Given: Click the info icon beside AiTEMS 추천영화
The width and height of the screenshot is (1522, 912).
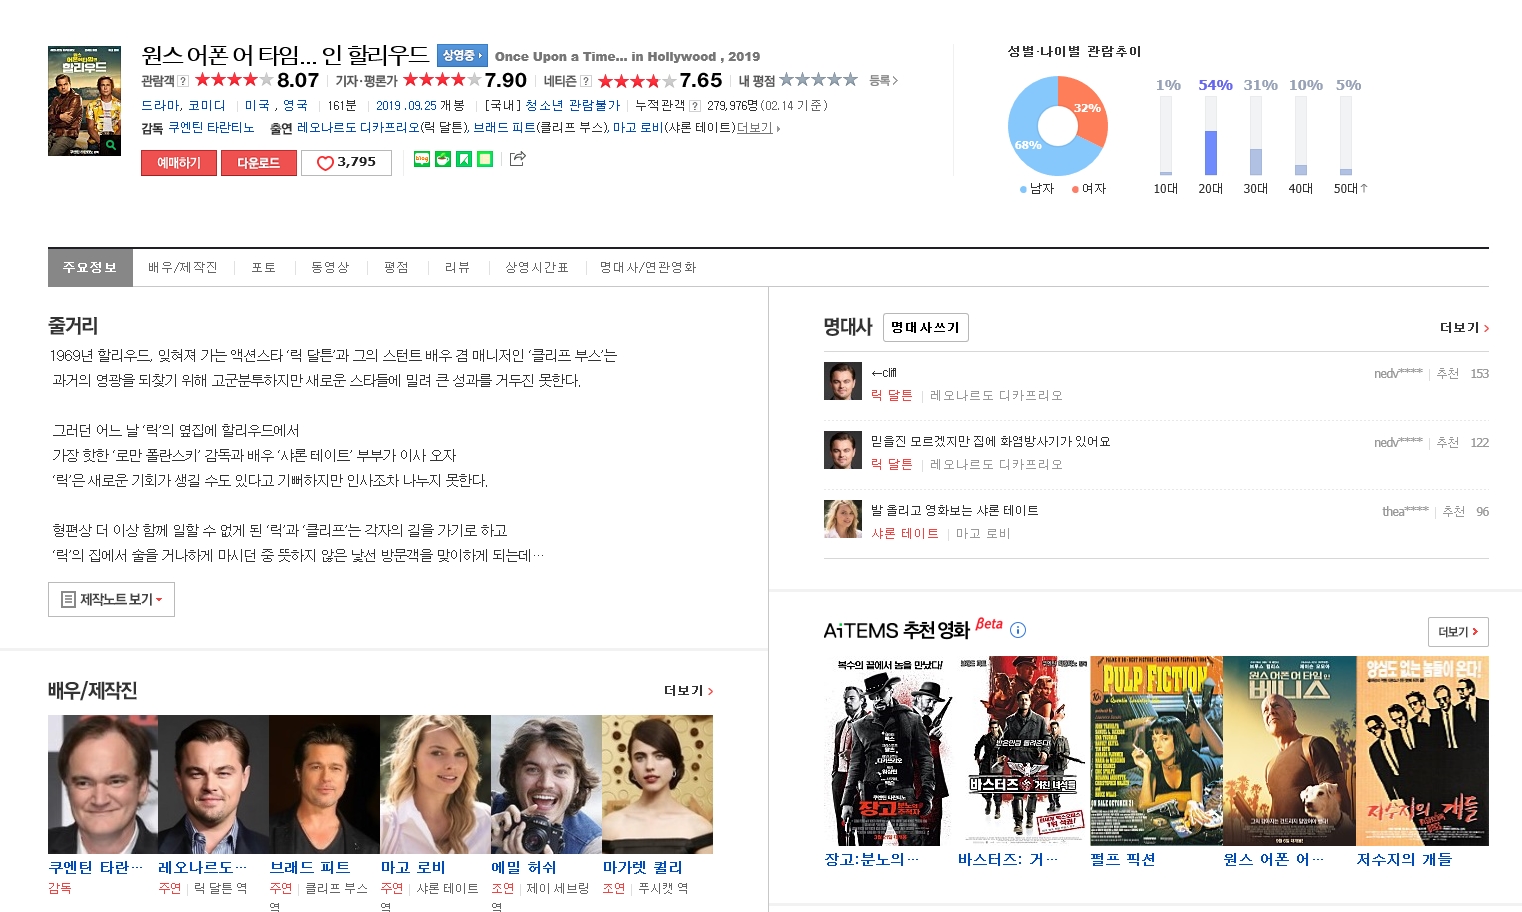Looking at the screenshot, I should 1018,630.
